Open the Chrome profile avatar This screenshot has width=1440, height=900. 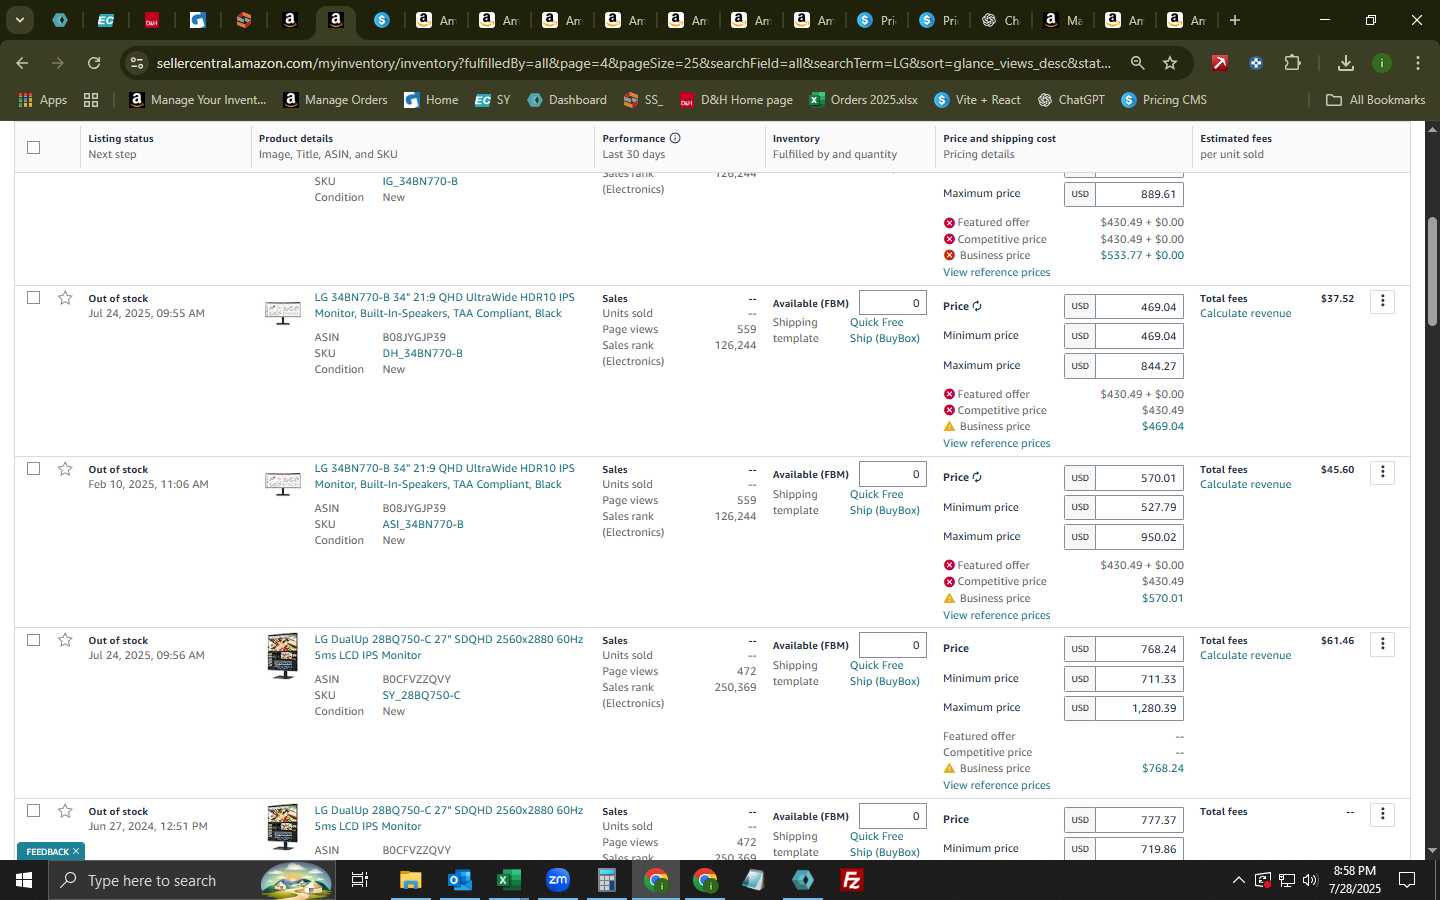pos(1382,63)
